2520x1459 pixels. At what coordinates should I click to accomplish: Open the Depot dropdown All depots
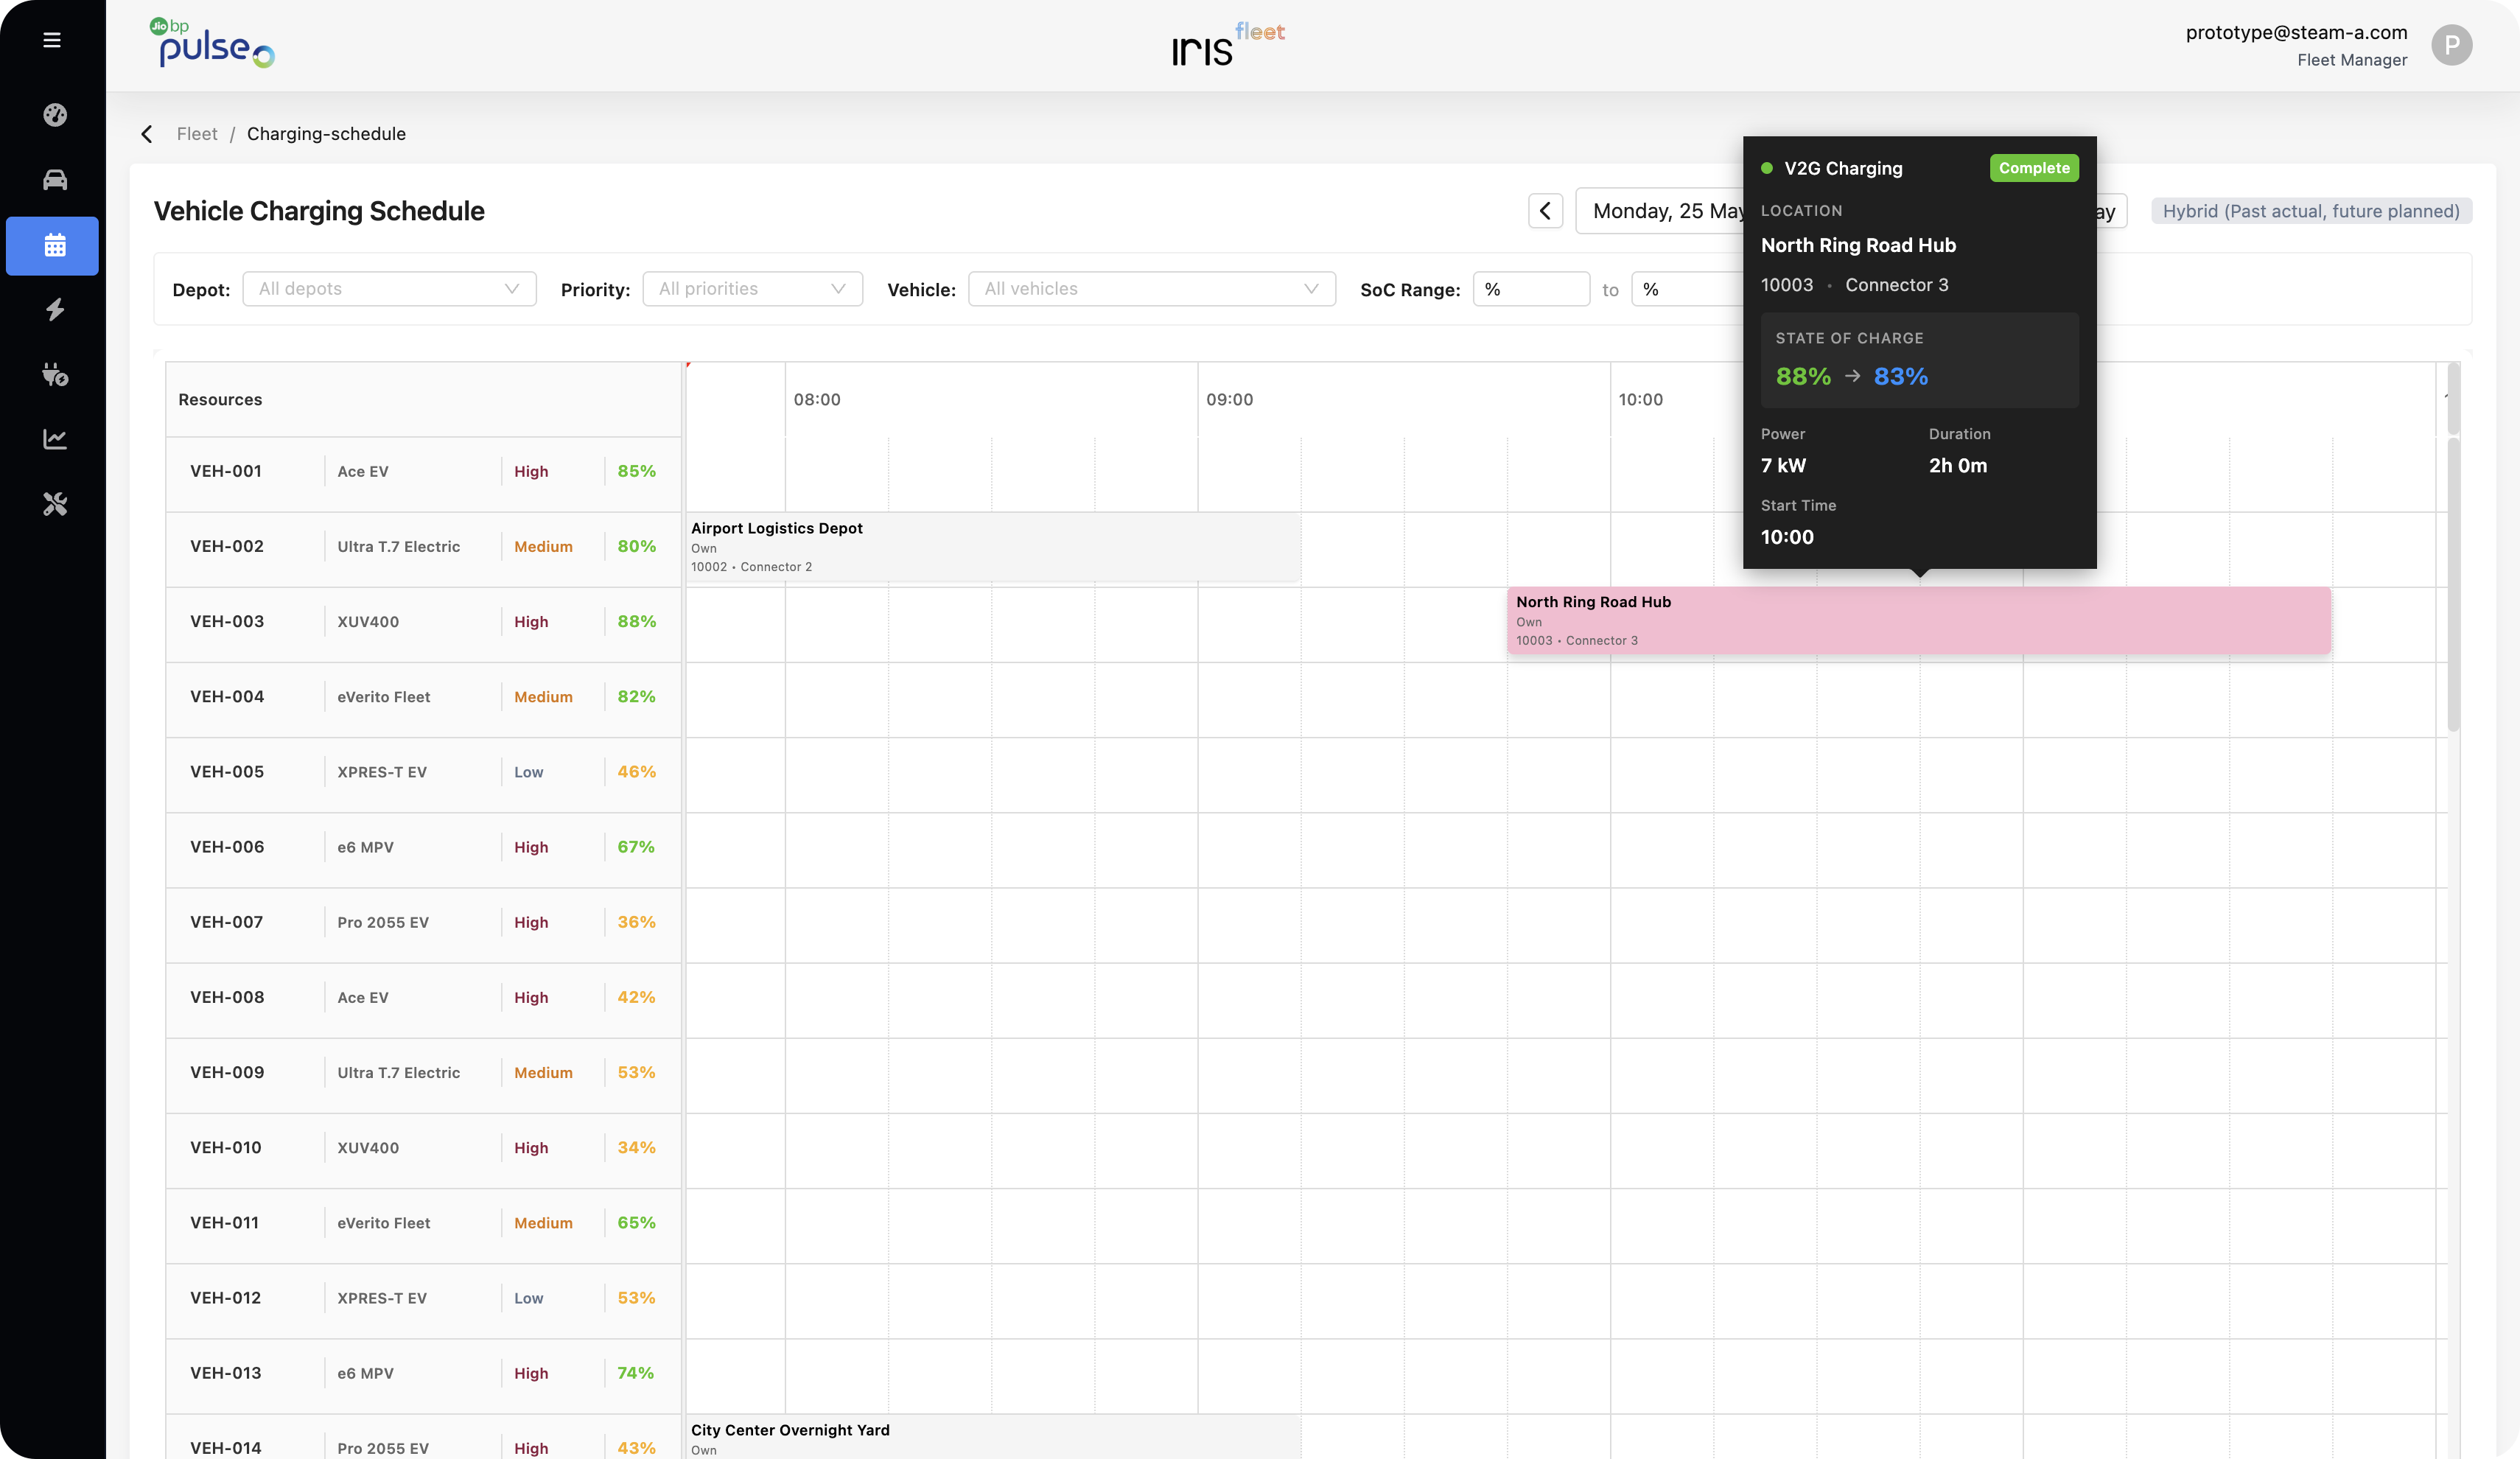(x=389, y=289)
